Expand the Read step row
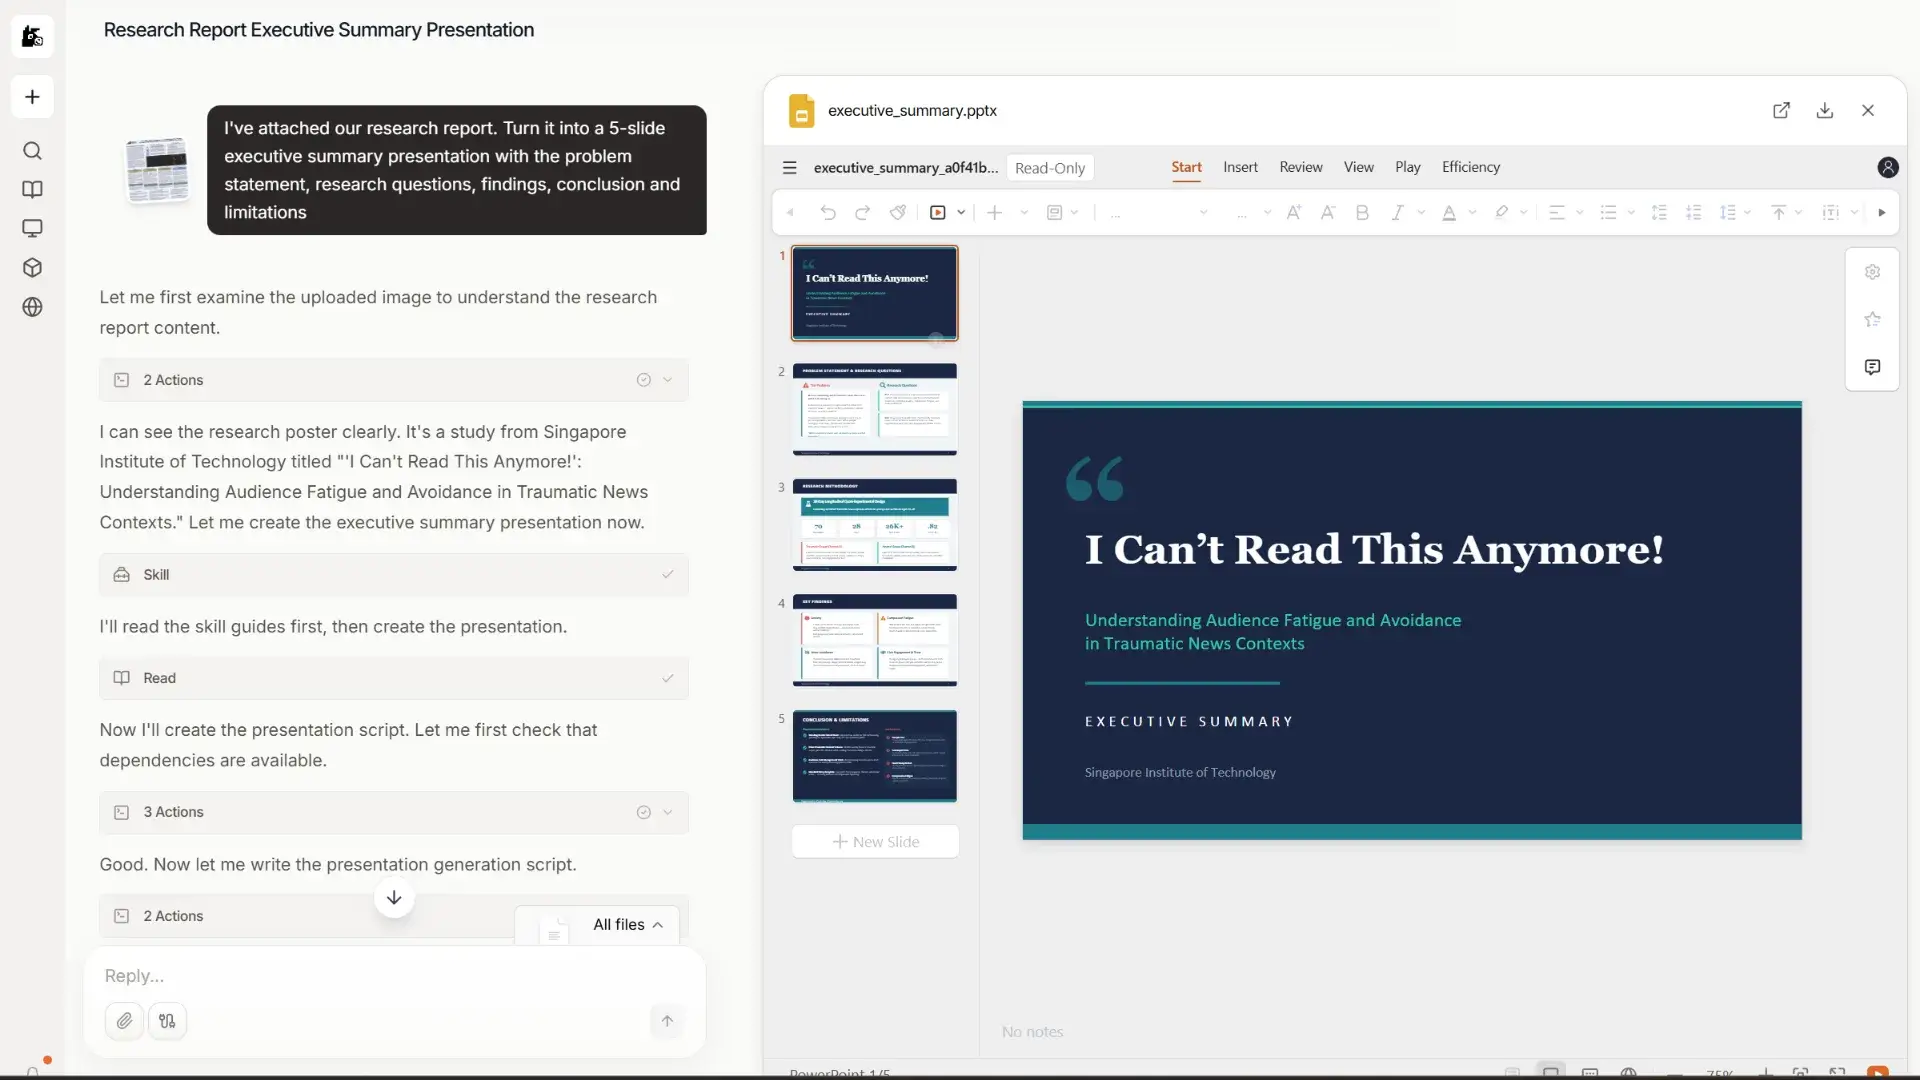The image size is (1920, 1080). pos(394,678)
